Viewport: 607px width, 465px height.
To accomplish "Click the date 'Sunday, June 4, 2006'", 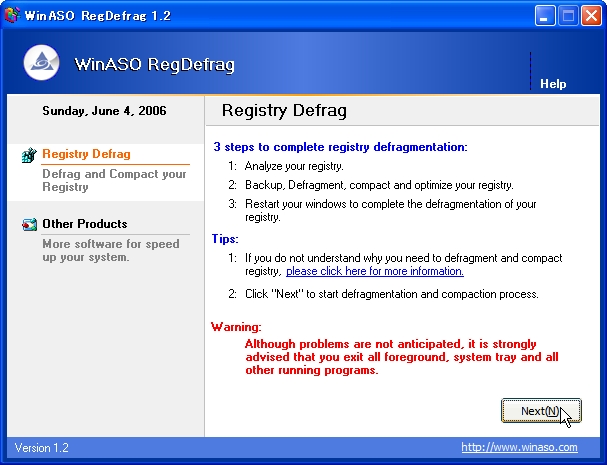I will click(104, 111).
